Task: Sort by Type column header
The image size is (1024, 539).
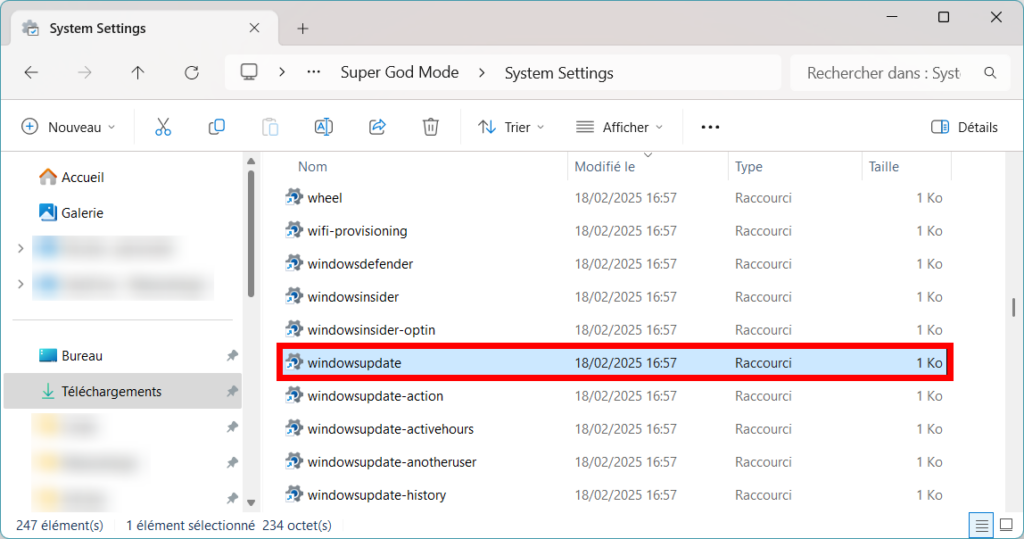Action: [748, 167]
